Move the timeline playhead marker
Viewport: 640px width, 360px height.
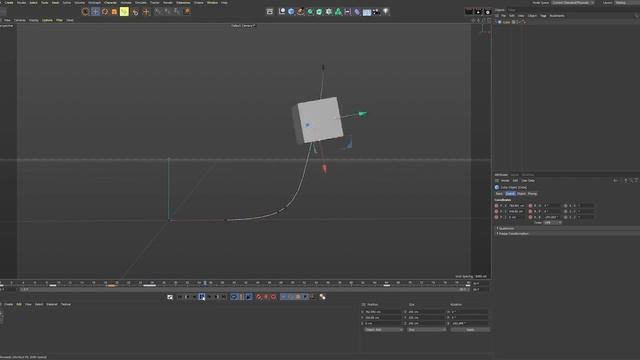[205, 282]
